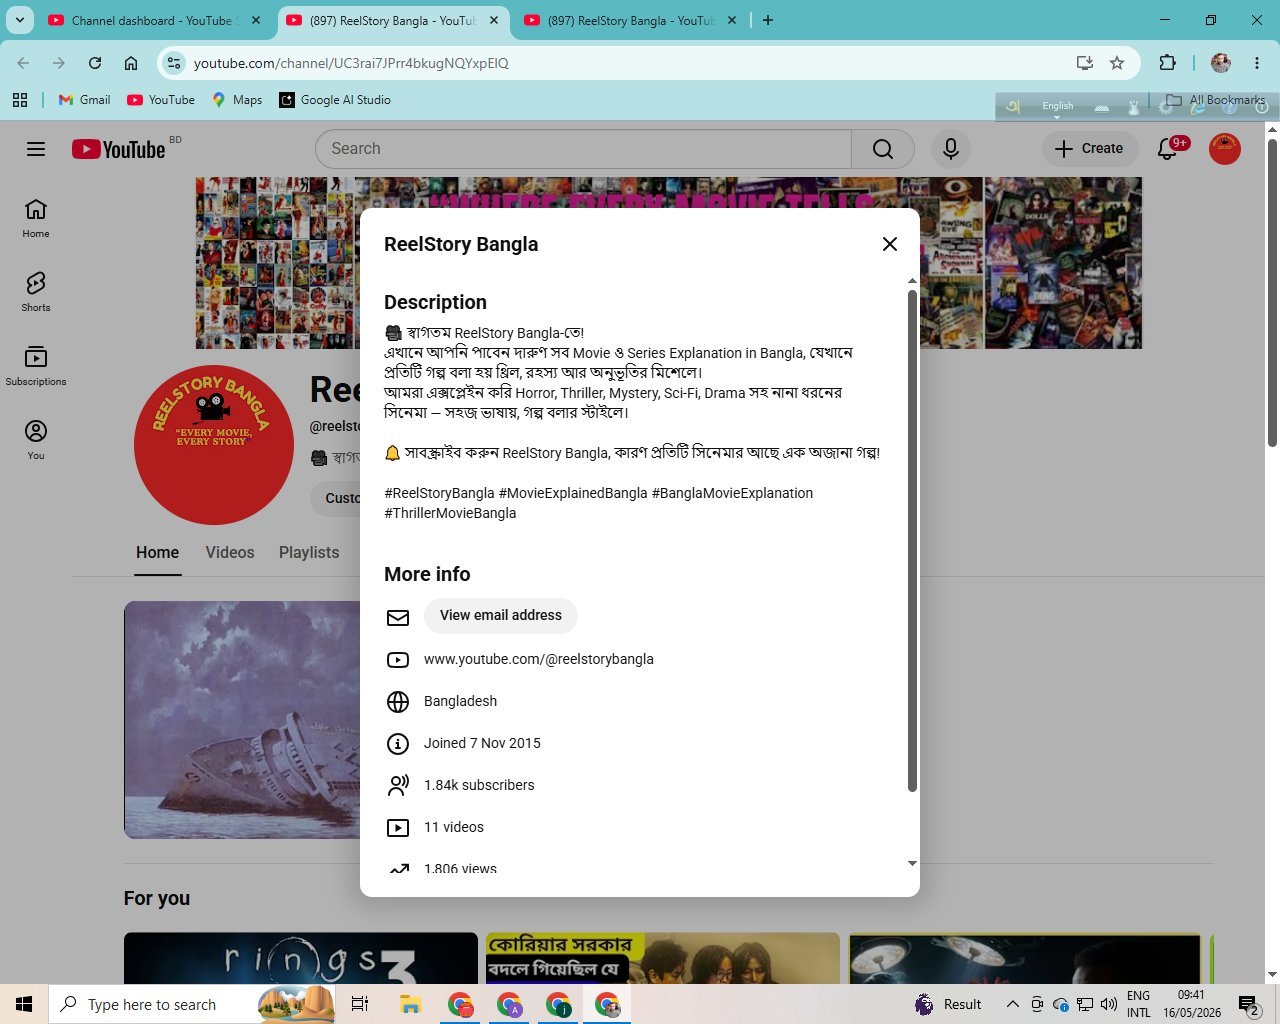Open Subscriptions in the sidebar

pos(36,366)
